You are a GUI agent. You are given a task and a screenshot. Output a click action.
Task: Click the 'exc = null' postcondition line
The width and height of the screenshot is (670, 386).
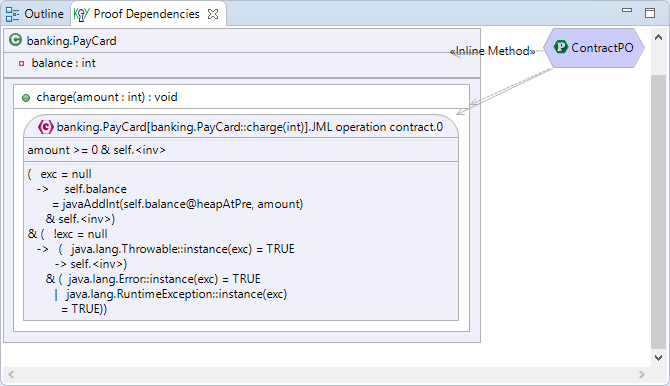(x=66, y=174)
